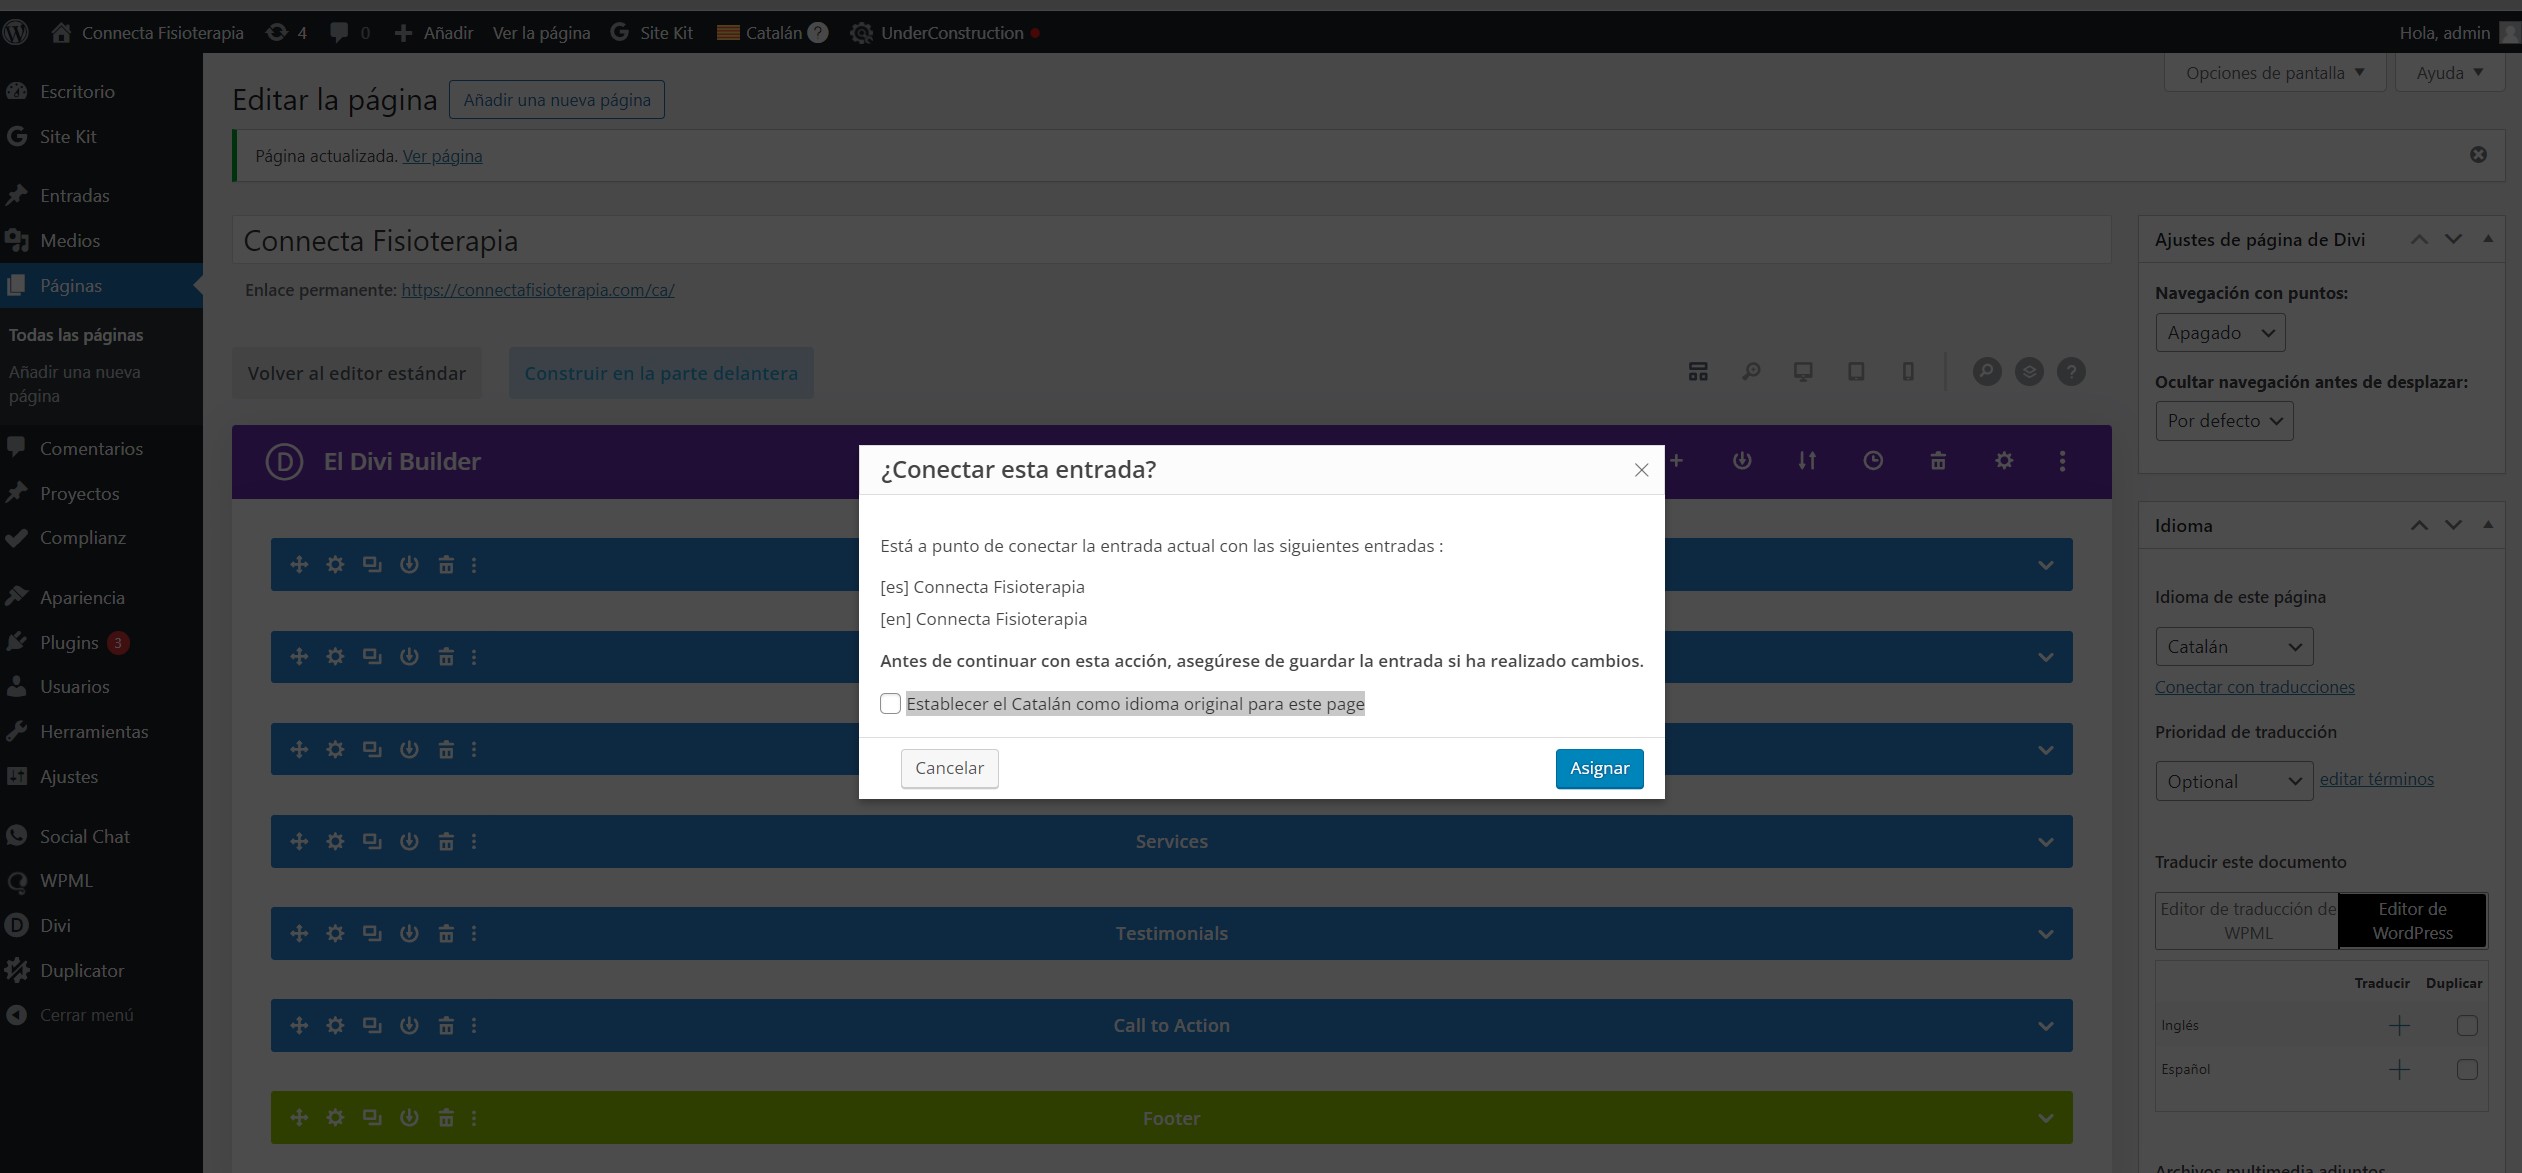The image size is (2522, 1173).
Task: Open the Catalán page language dropdown
Action: pos(2233,647)
